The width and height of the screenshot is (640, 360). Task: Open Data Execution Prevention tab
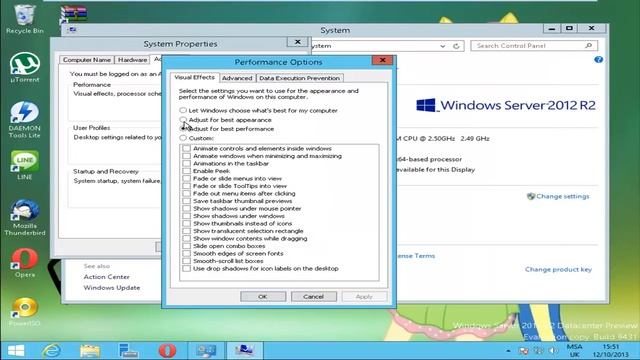[x=299, y=78]
